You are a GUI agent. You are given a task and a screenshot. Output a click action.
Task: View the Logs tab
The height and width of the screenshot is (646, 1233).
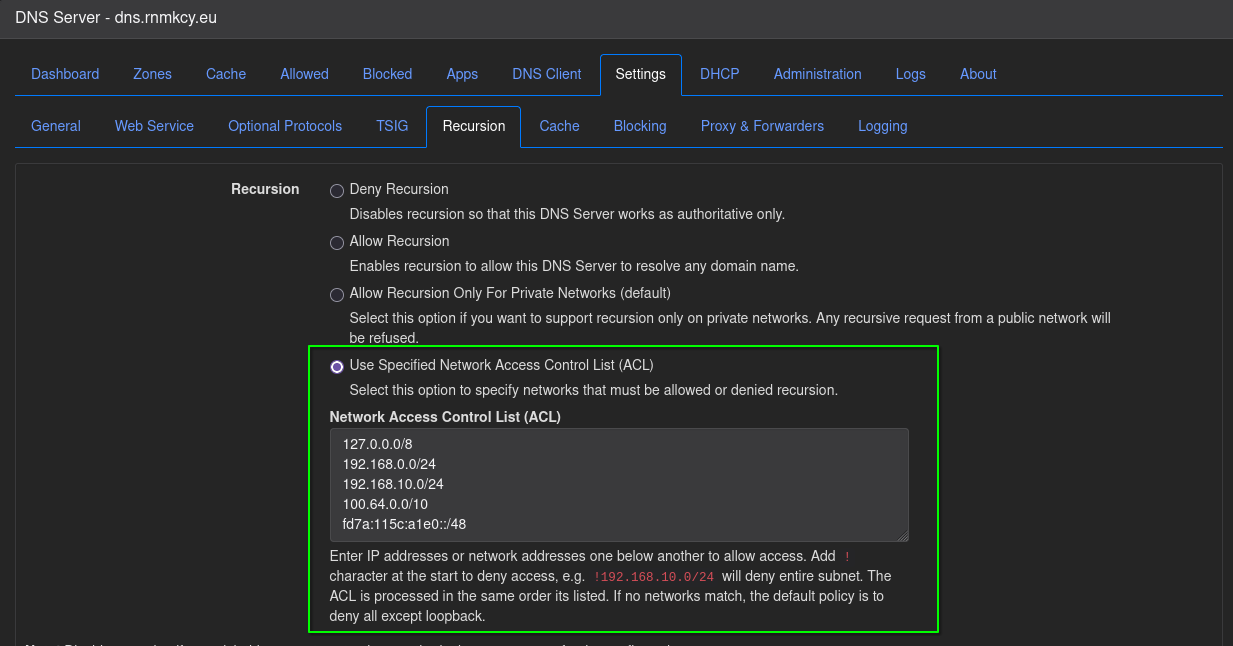pos(910,74)
